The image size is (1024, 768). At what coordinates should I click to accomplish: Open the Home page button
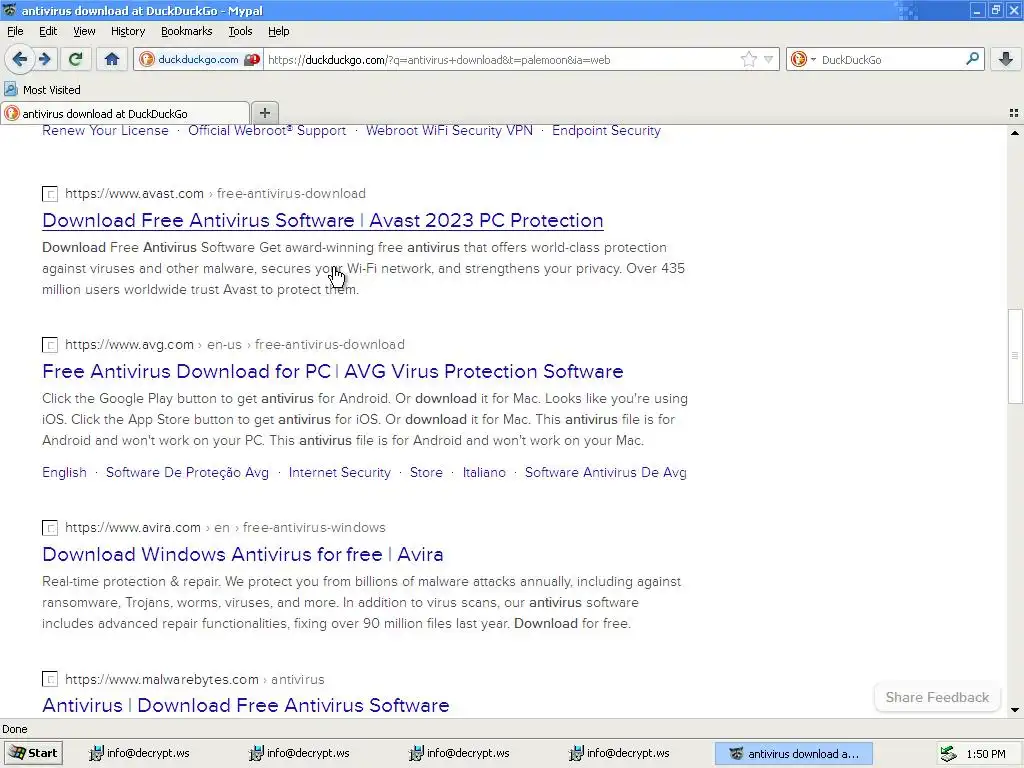[x=112, y=59]
